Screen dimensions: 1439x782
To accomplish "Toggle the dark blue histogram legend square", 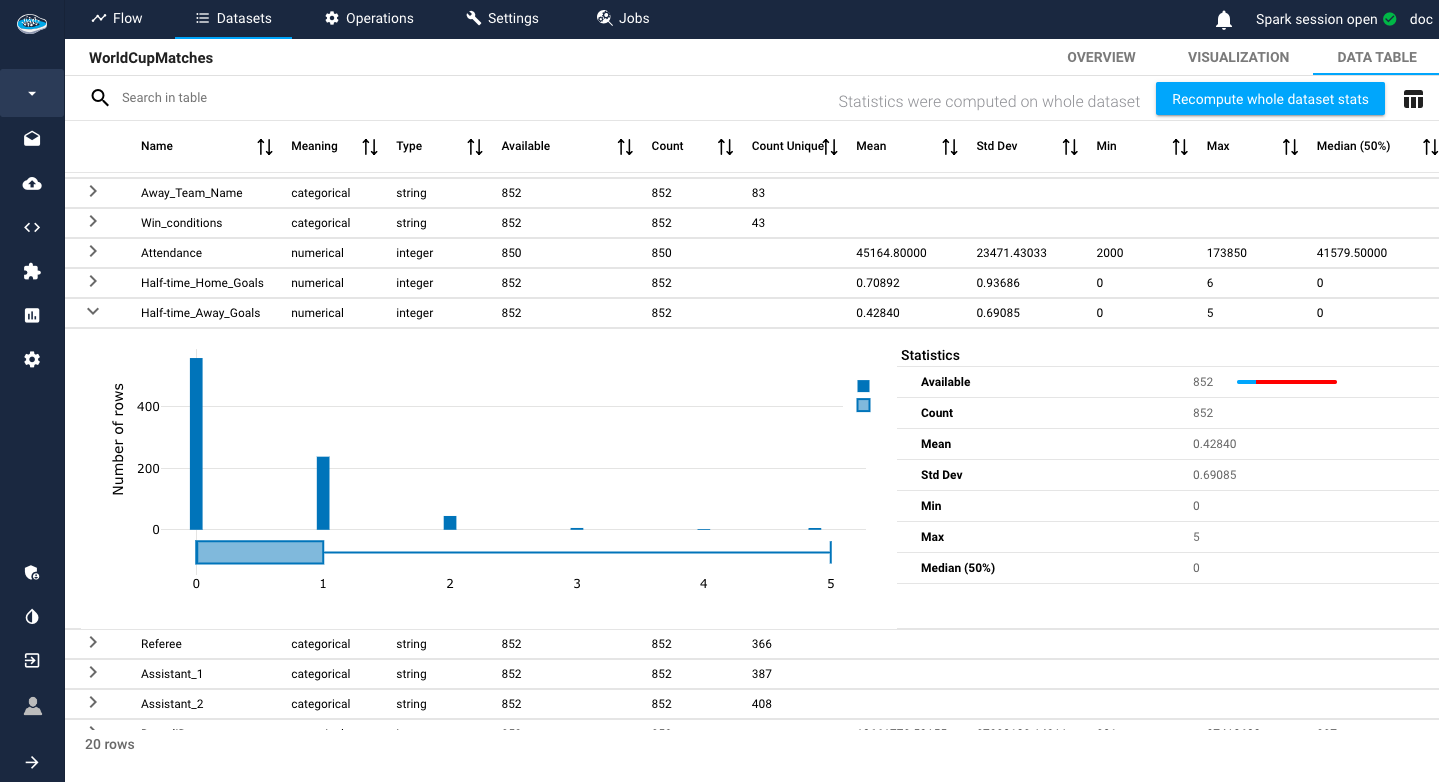I will (x=863, y=386).
